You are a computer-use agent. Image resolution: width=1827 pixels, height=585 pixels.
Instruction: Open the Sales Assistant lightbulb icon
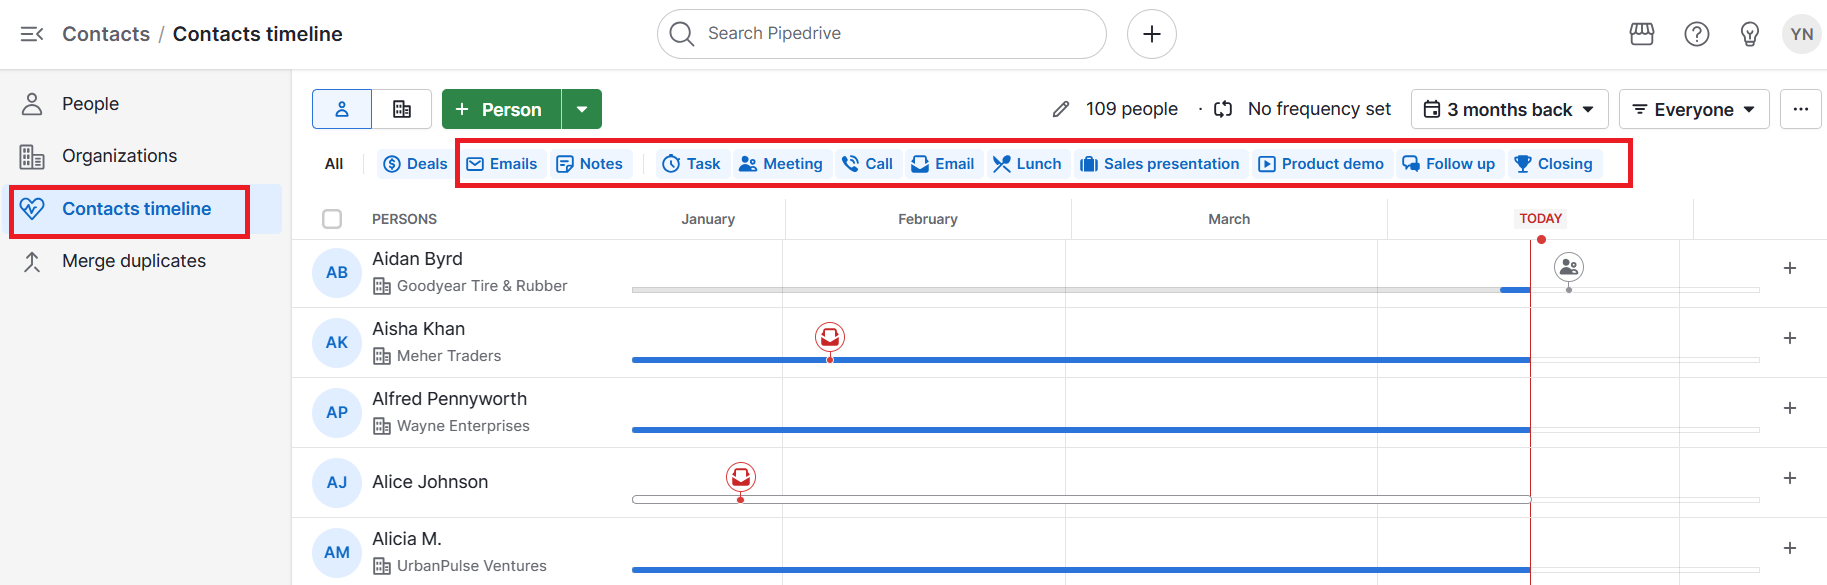1750,34
